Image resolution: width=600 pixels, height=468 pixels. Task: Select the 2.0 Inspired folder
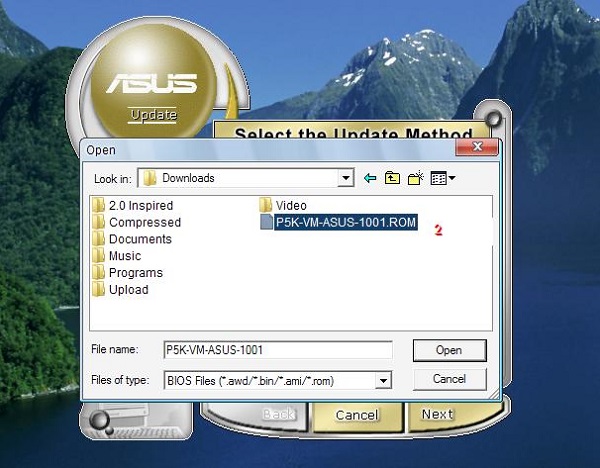pos(133,205)
